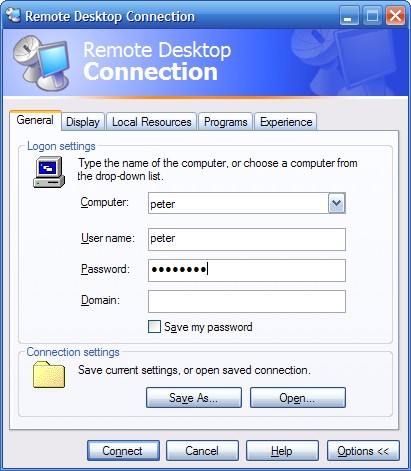Switch to the Display tab
Image resolution: width=411 pixels, height=471 pixels.
tap(83, 122)
